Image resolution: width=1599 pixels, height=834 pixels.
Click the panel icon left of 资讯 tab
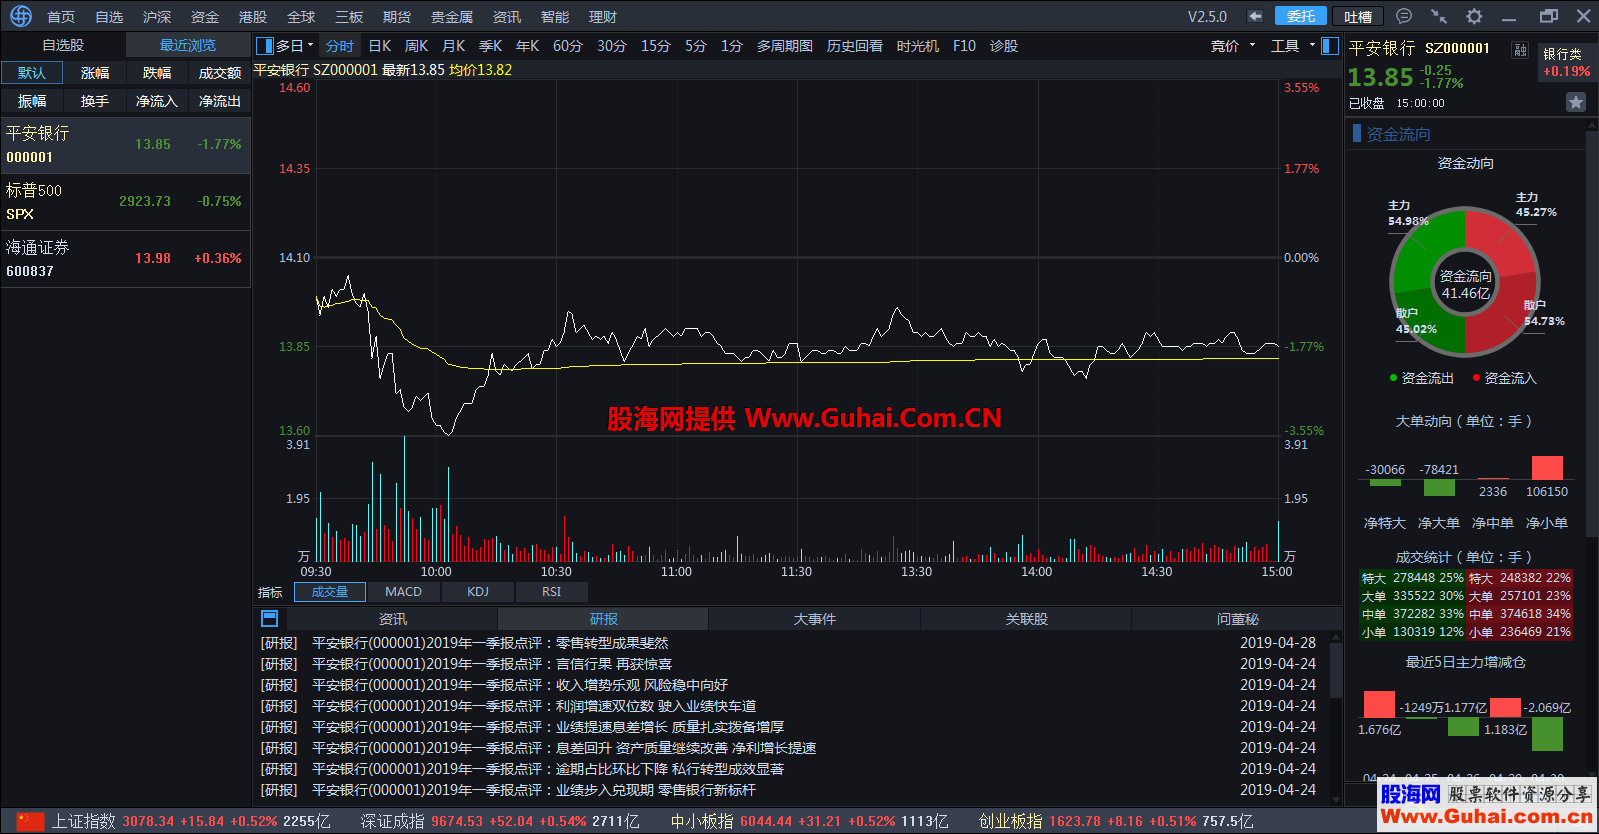tap(269, 619)
